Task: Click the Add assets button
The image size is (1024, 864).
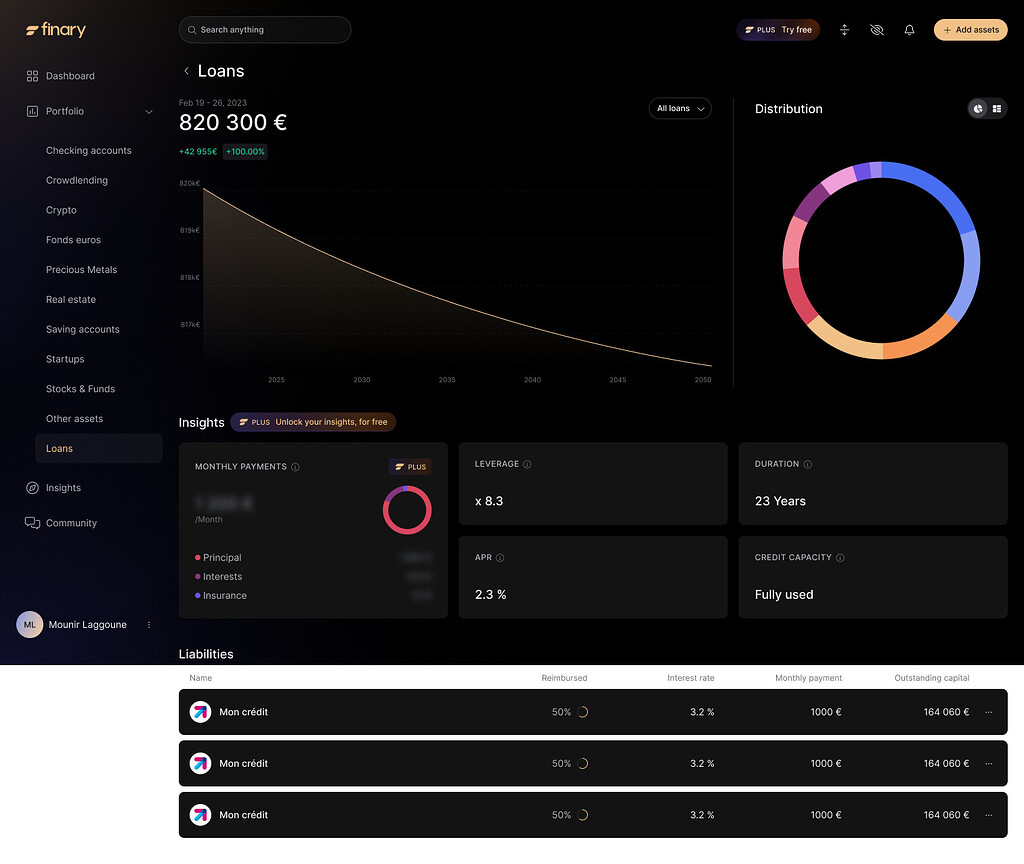Action: (970, 30)
